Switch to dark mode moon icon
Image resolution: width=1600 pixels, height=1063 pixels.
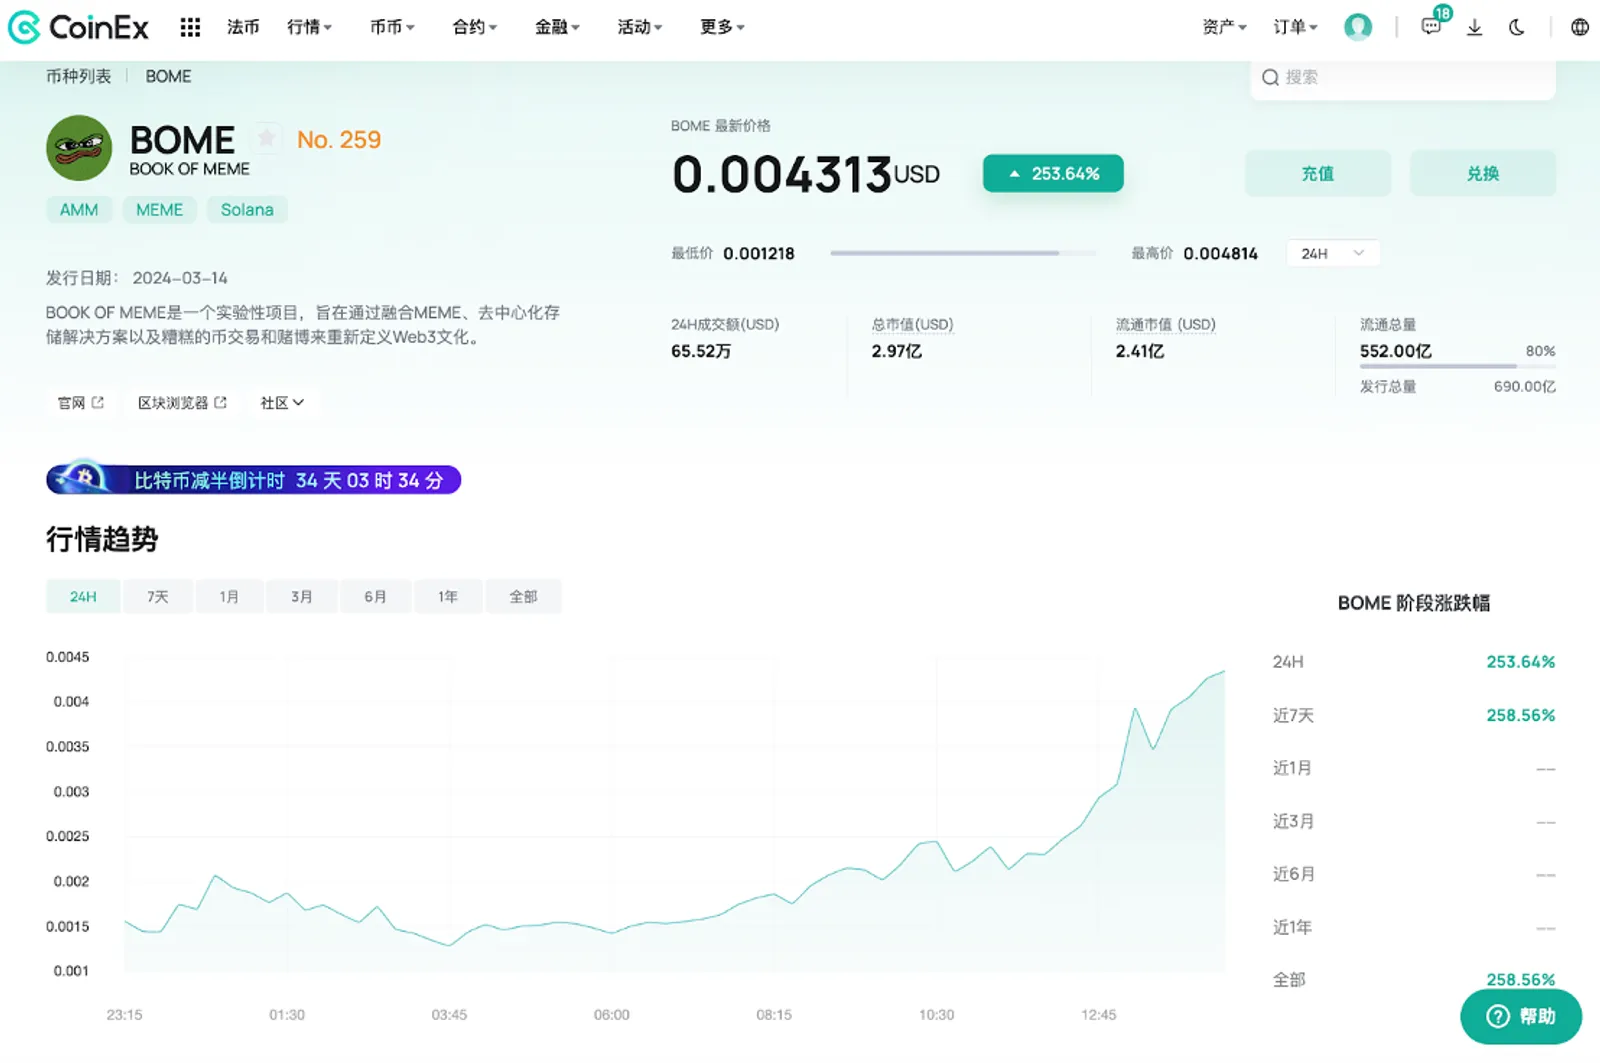click(x=1517, y=27)
